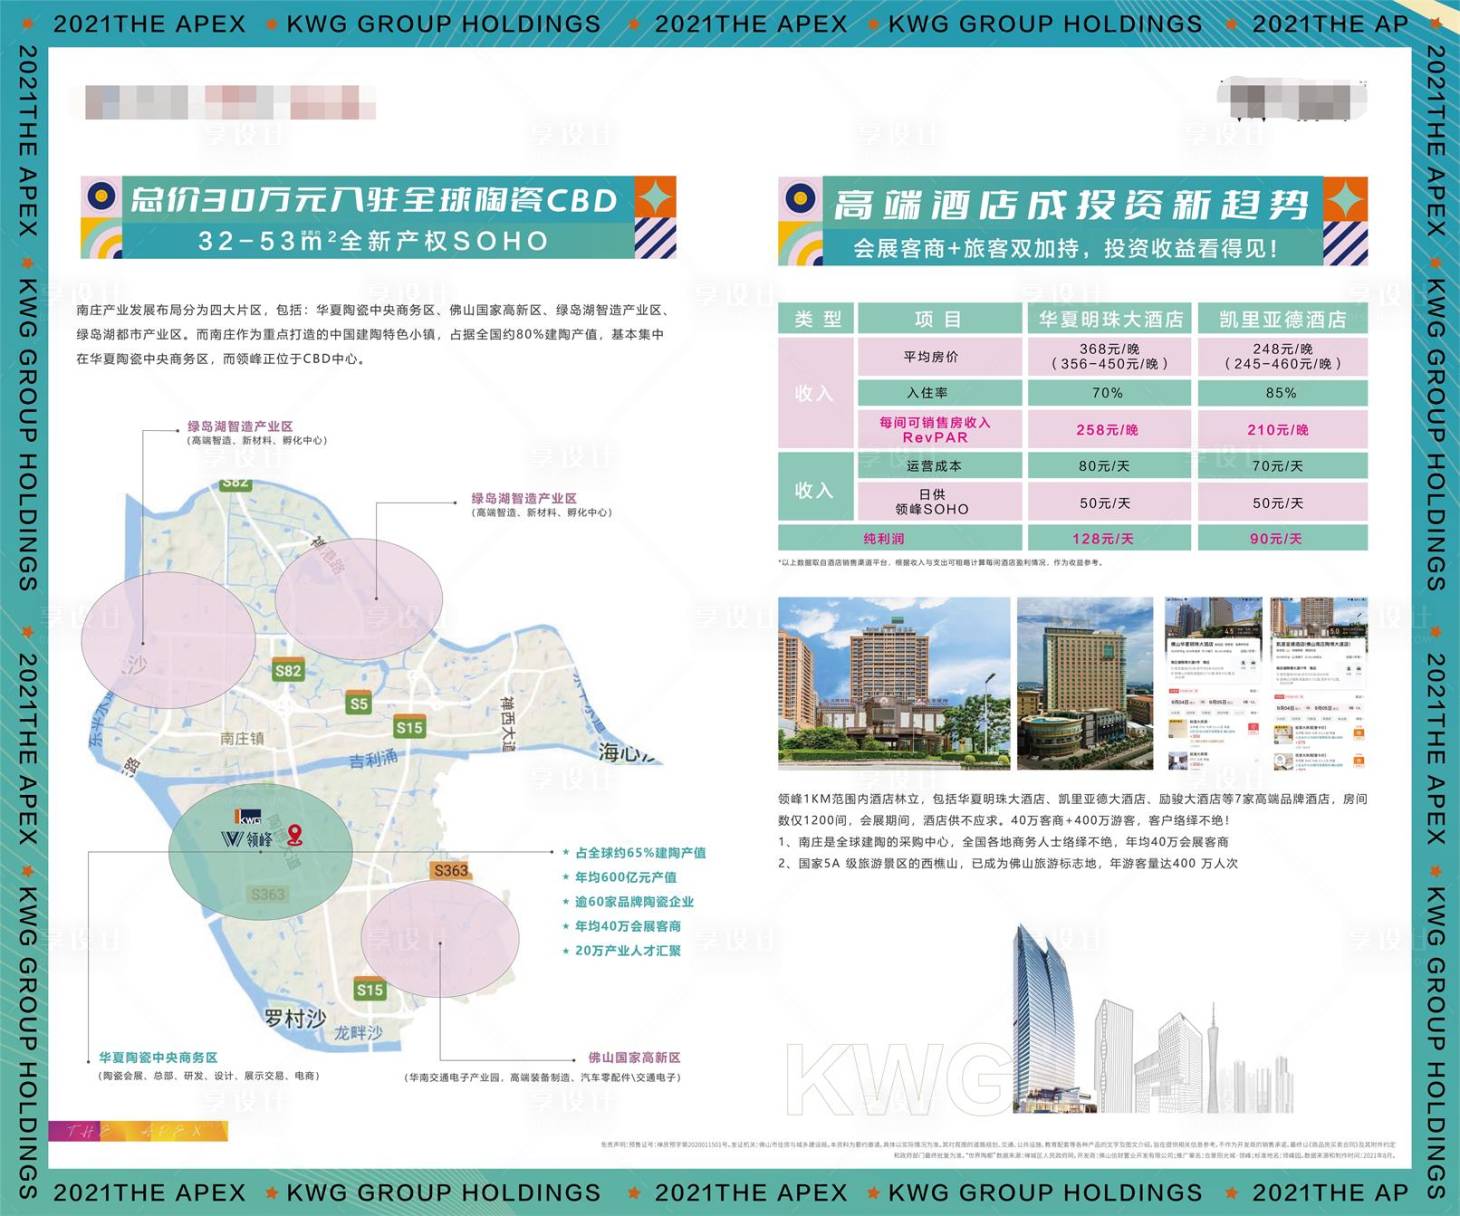
Task: Click the S5 road shield
Action: tap(358, 703)
